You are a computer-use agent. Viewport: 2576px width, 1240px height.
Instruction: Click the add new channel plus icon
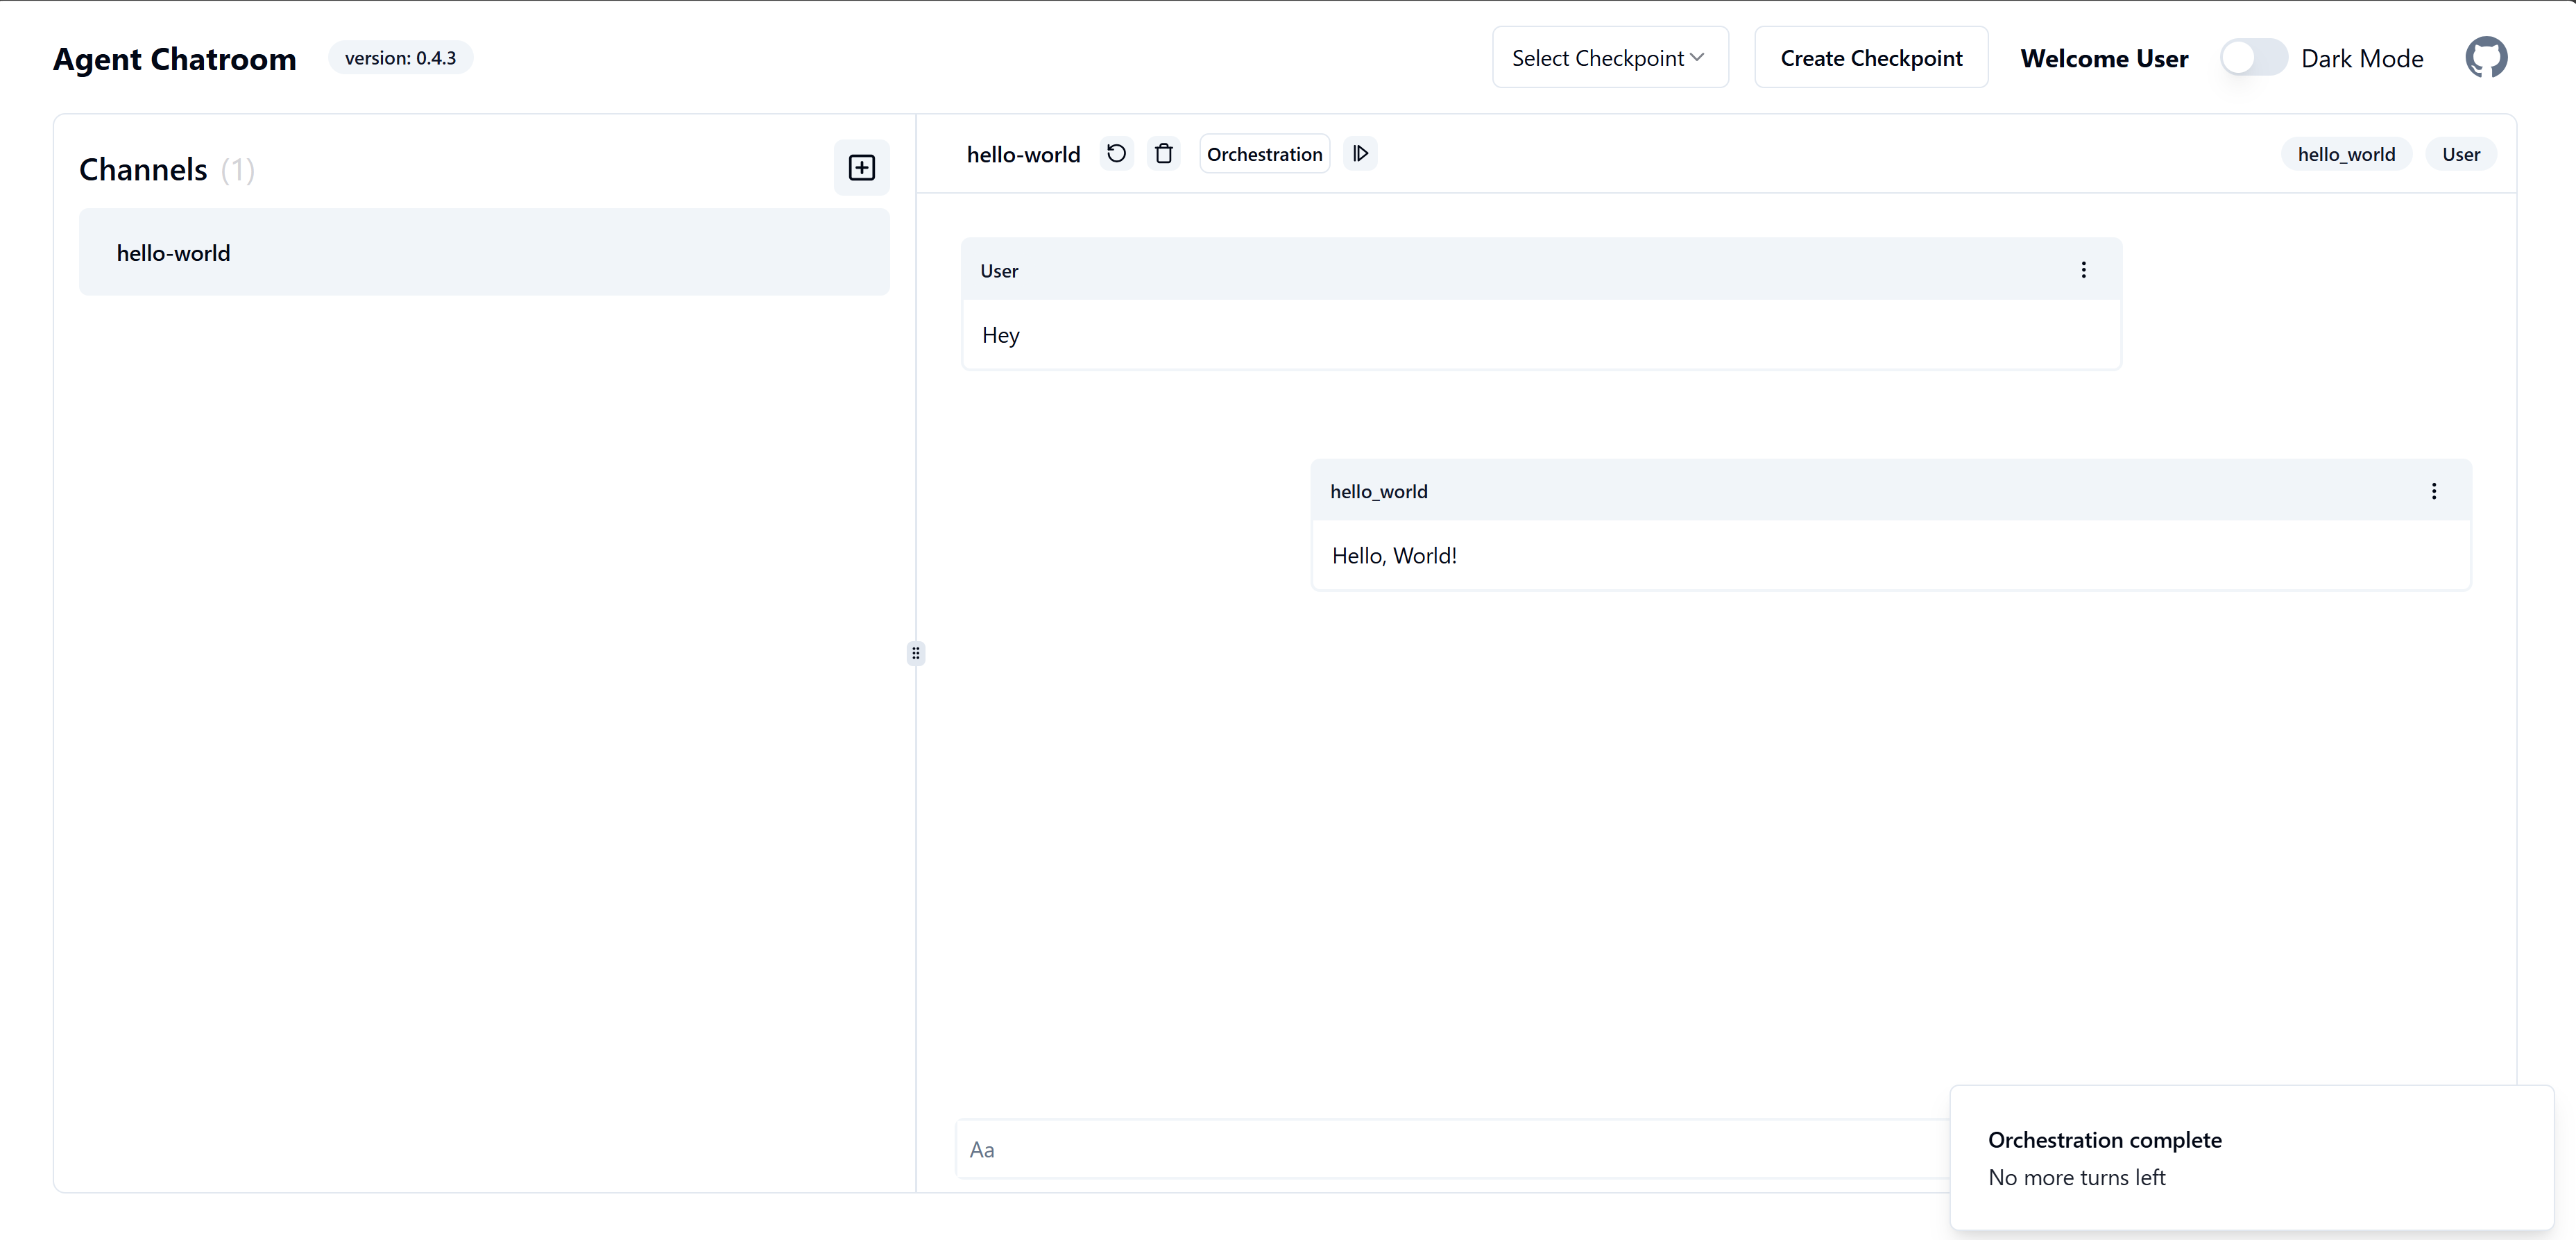pos(861,167)
